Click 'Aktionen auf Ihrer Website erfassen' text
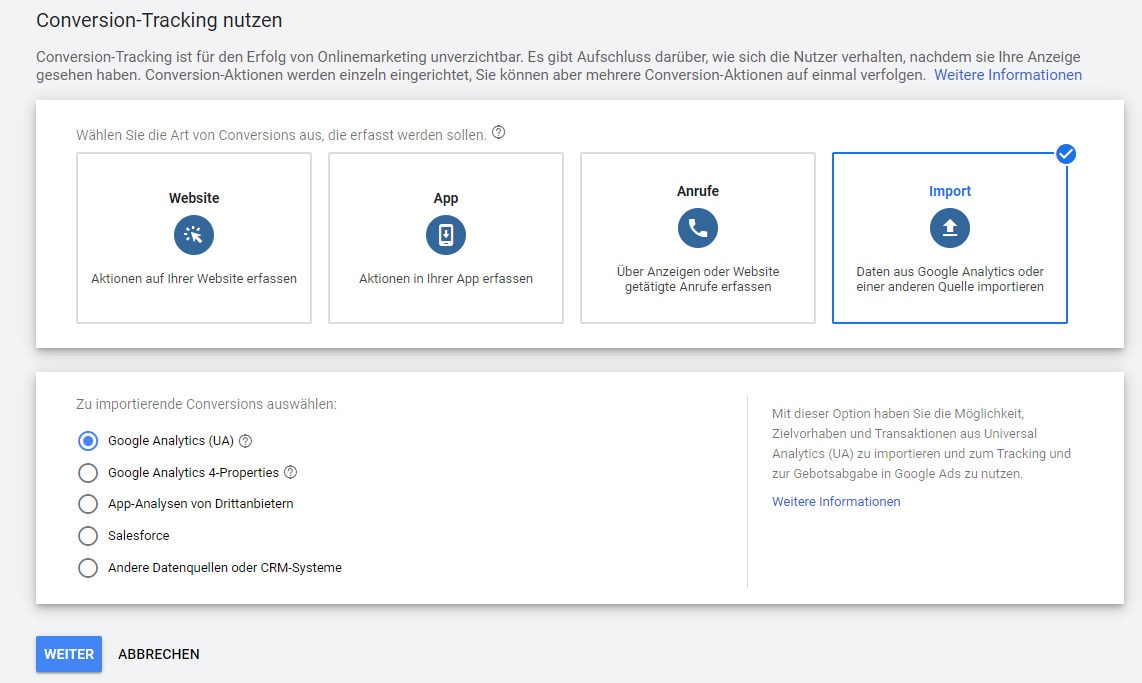 (x=194, y=278)
